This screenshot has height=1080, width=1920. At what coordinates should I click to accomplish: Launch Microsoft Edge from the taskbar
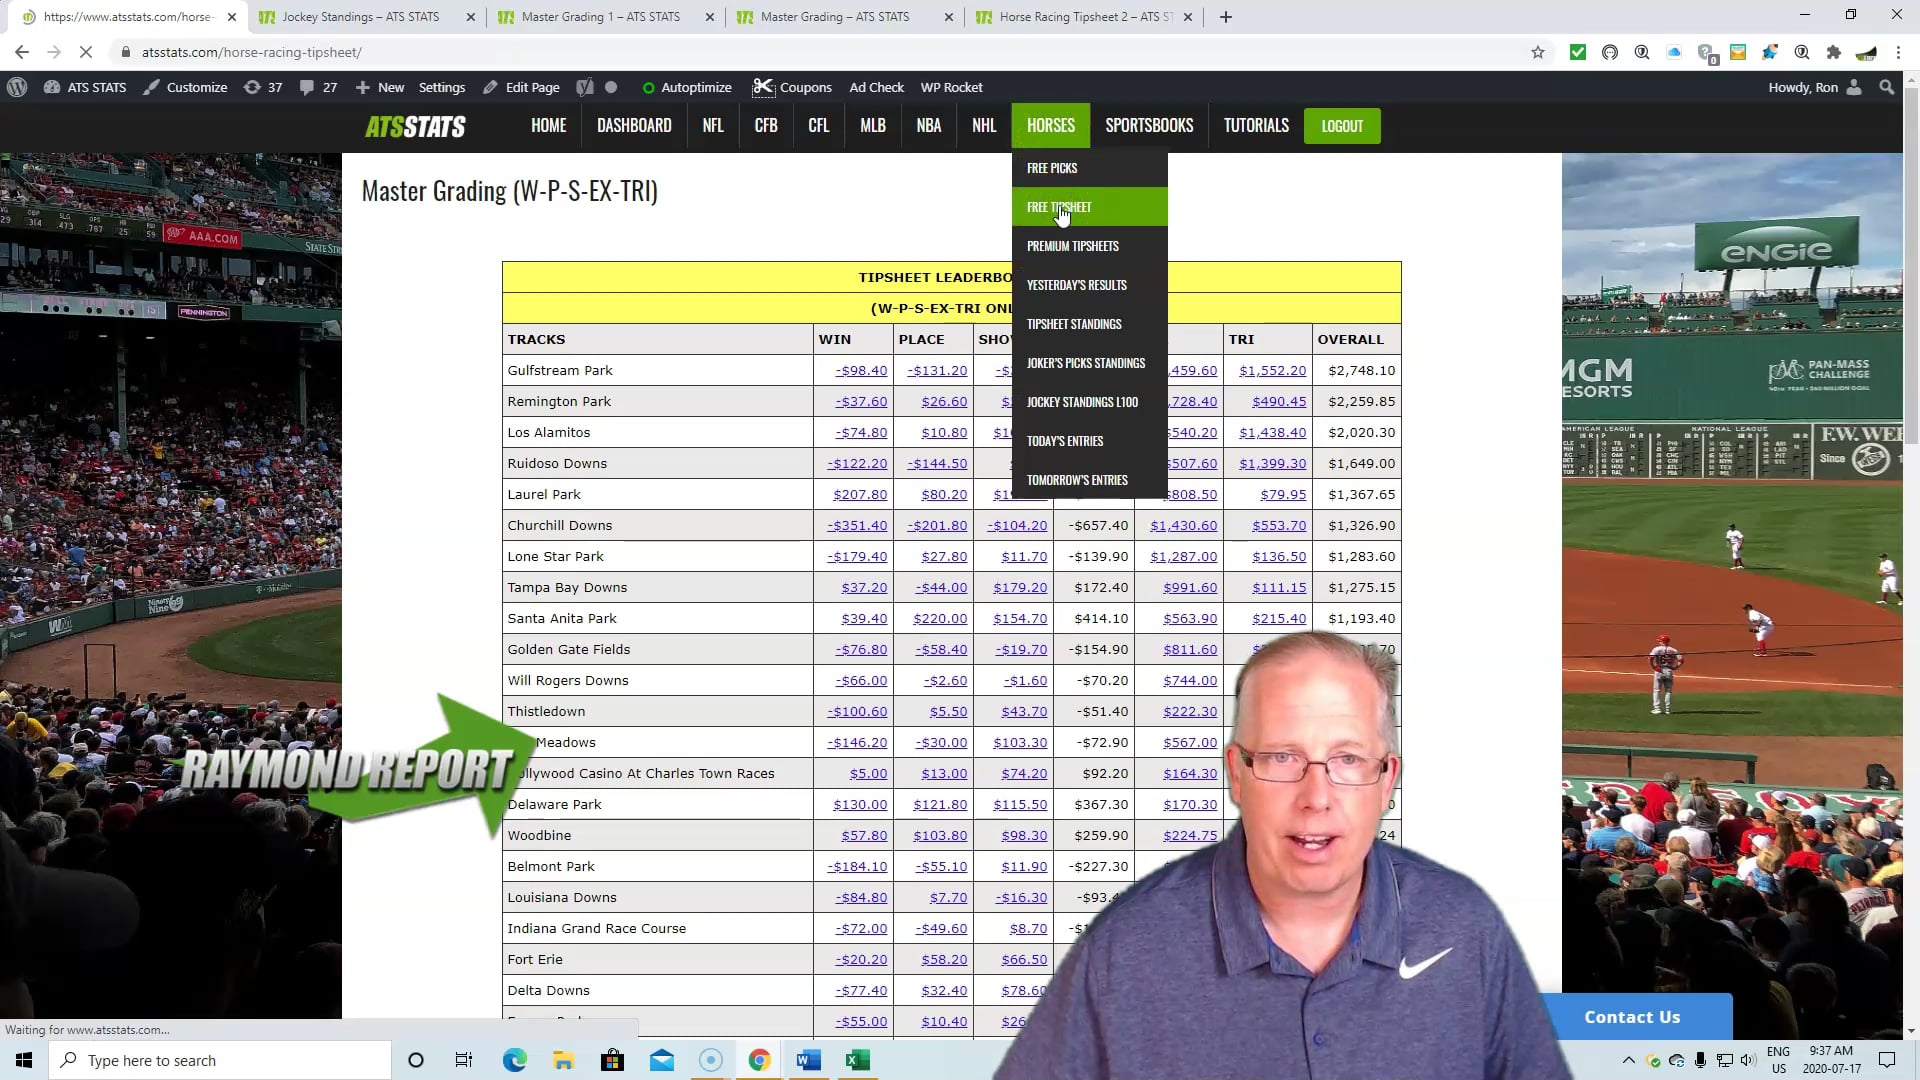(x=514, y=1060)
